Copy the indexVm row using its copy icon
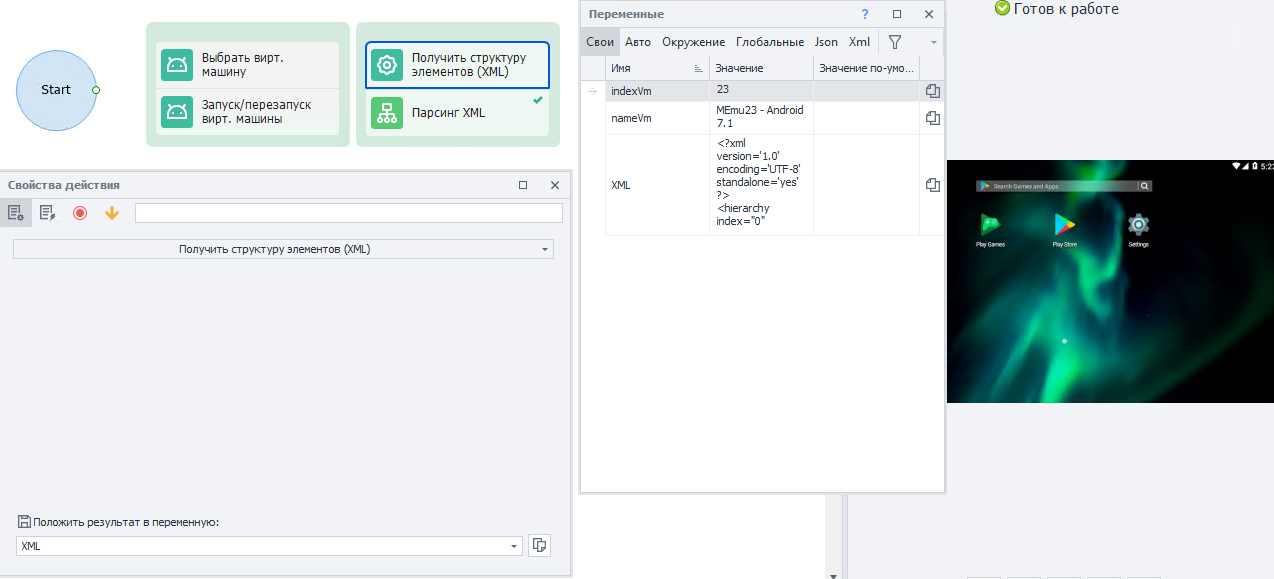This screenshot has width=1274, height=579. (x=932, y=91)
